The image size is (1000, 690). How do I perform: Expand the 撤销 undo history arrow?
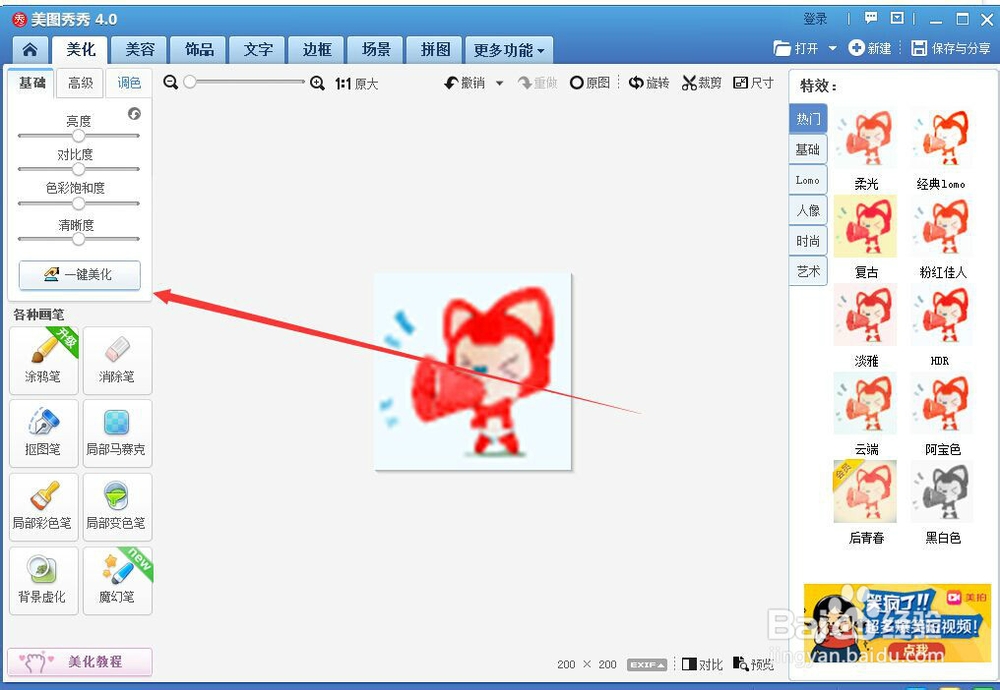[x=499, y=83]
